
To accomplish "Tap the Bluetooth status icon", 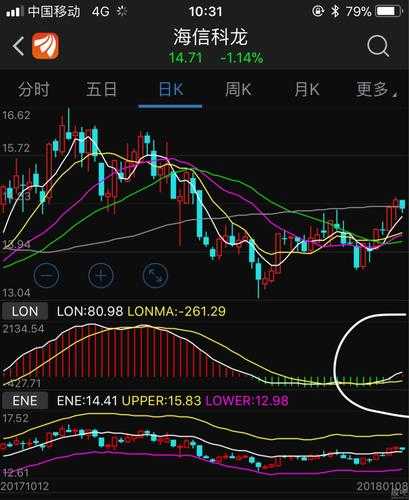I will 335,11.
